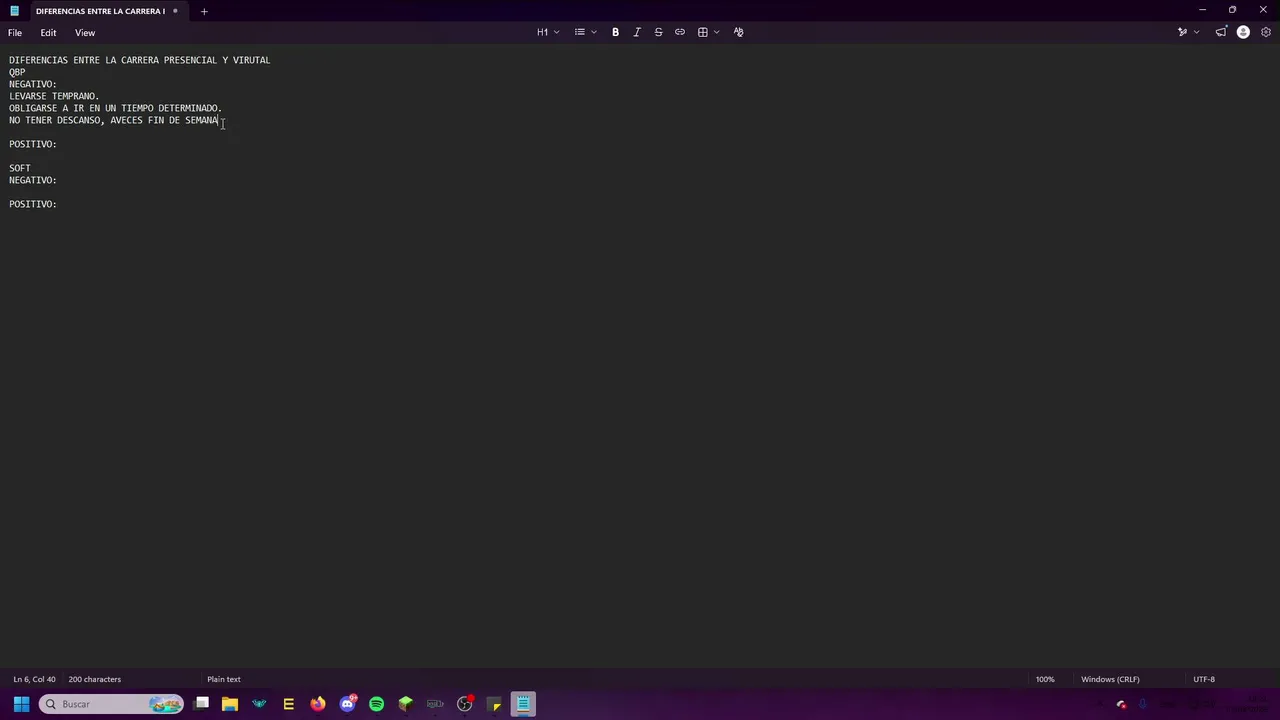Open the yellow E app on taskbar
1280x720 pixels.
288,704
